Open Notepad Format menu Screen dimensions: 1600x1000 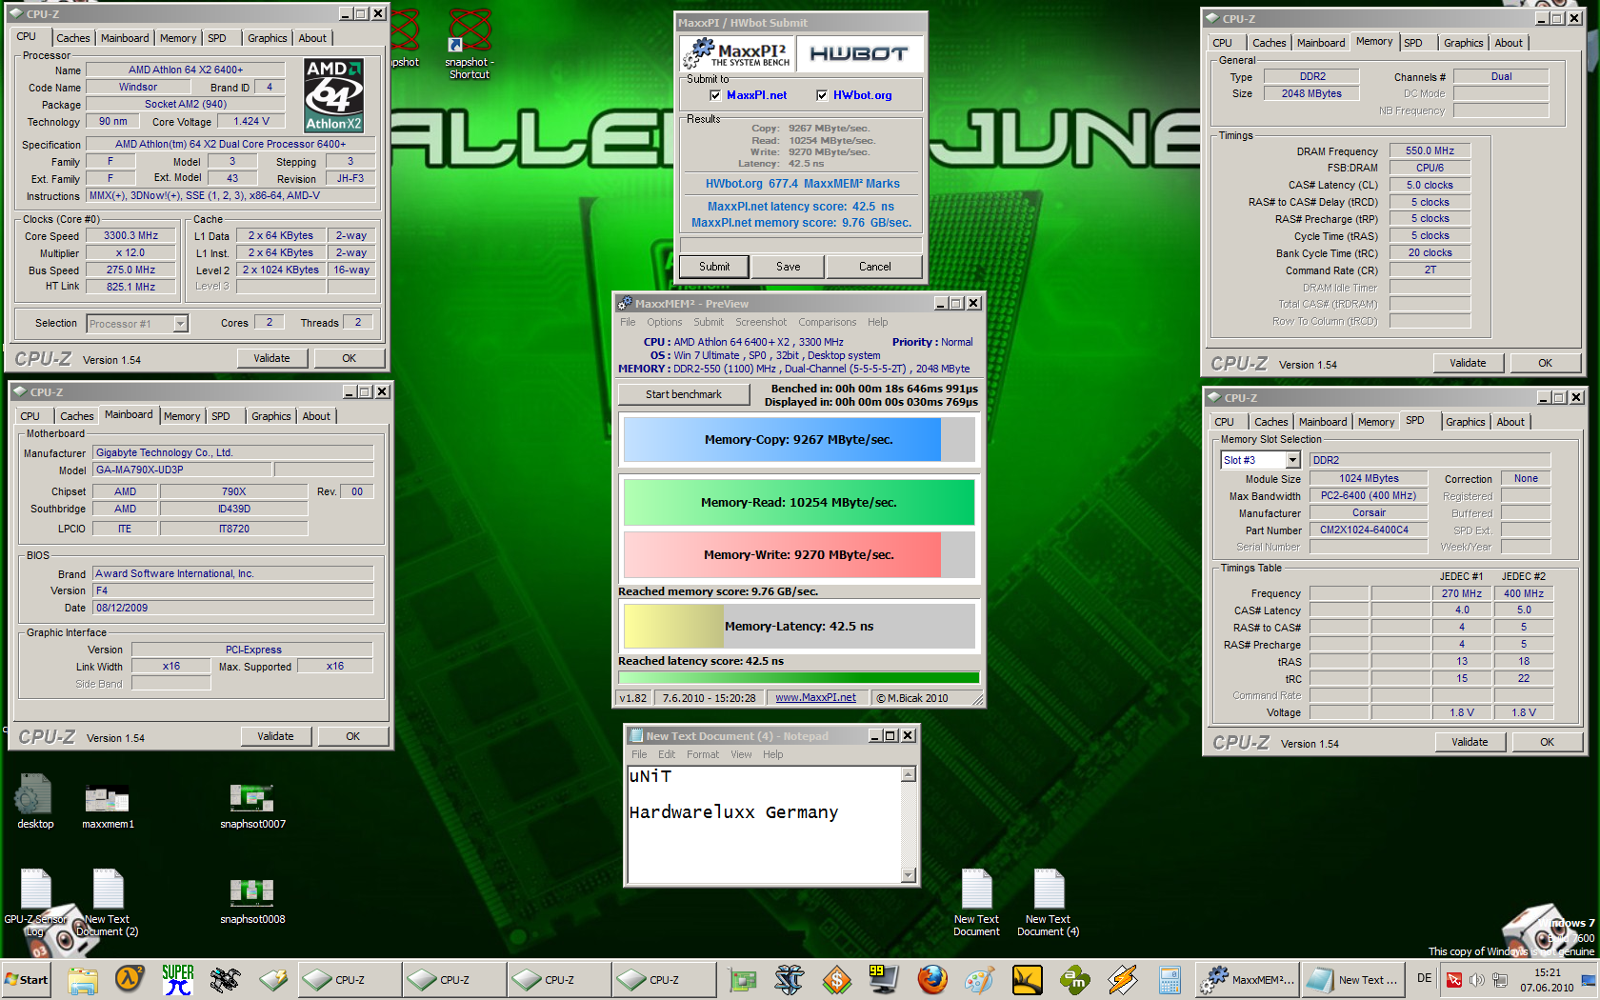(702, 754)
